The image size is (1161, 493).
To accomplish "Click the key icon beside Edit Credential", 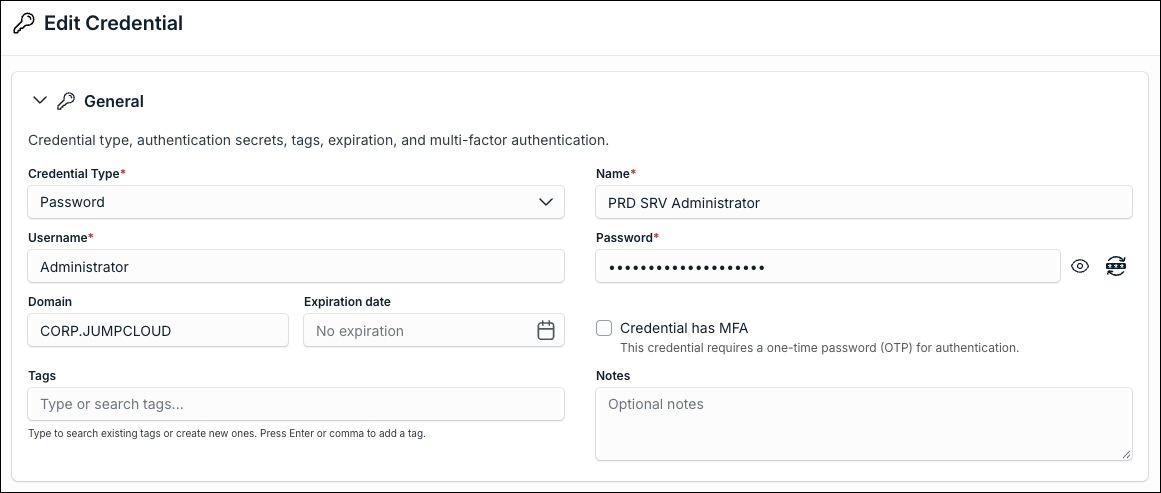I will [24, 24].
